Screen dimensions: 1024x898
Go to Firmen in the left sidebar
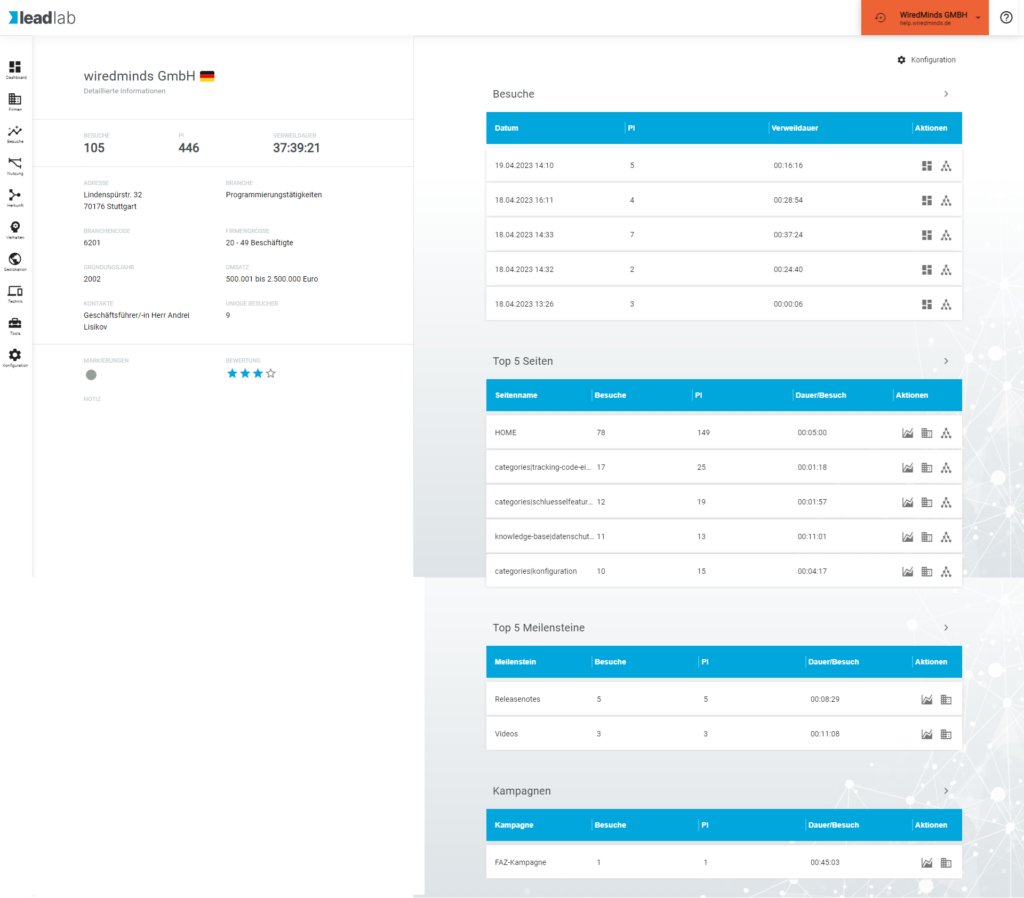pos(15,101)
